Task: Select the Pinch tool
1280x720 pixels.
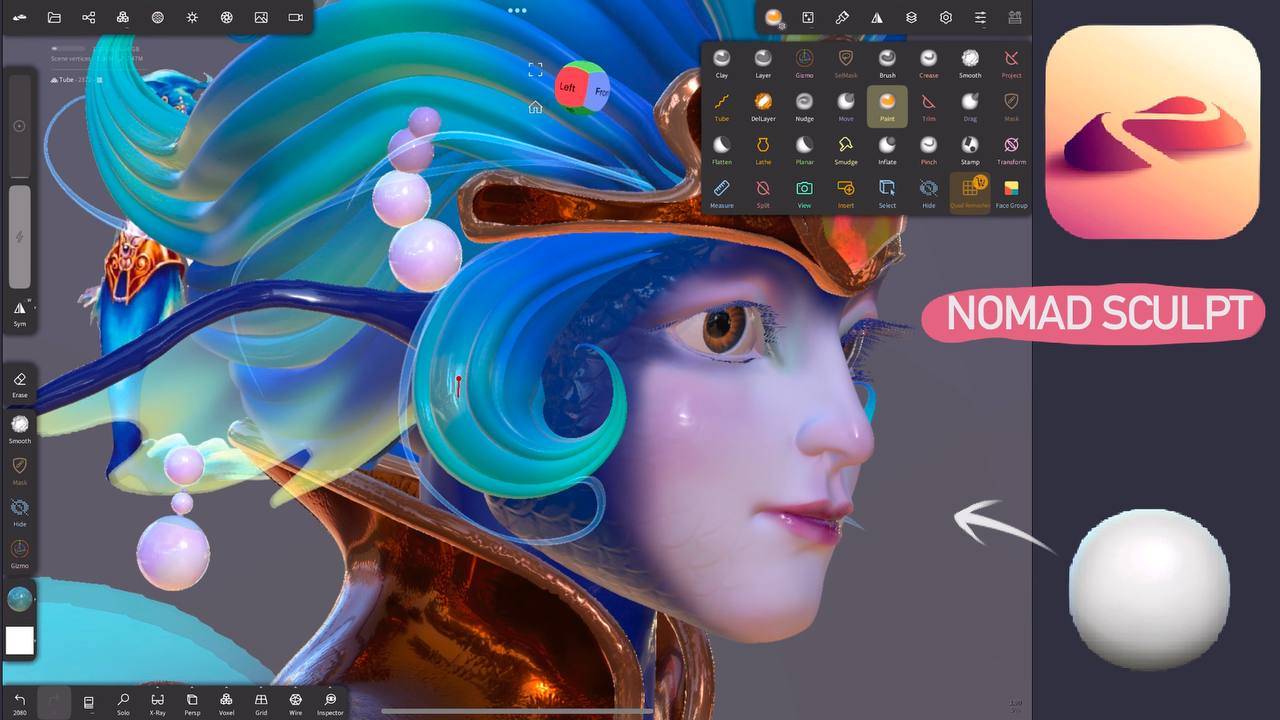Action: point(929,150)
